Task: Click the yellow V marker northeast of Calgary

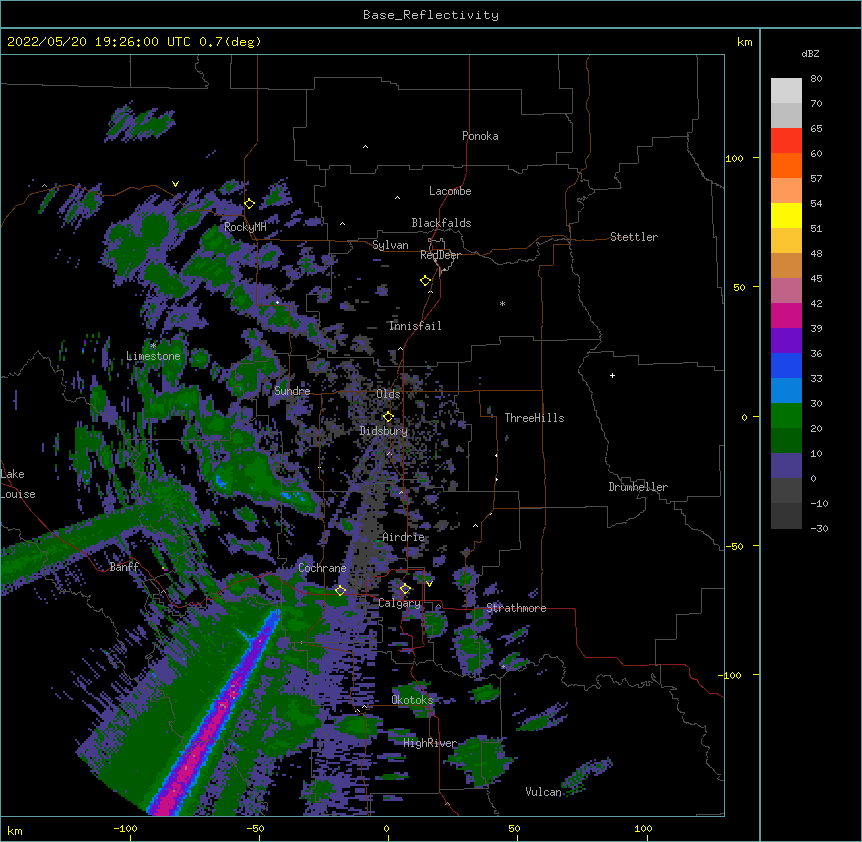Action: 429,584
